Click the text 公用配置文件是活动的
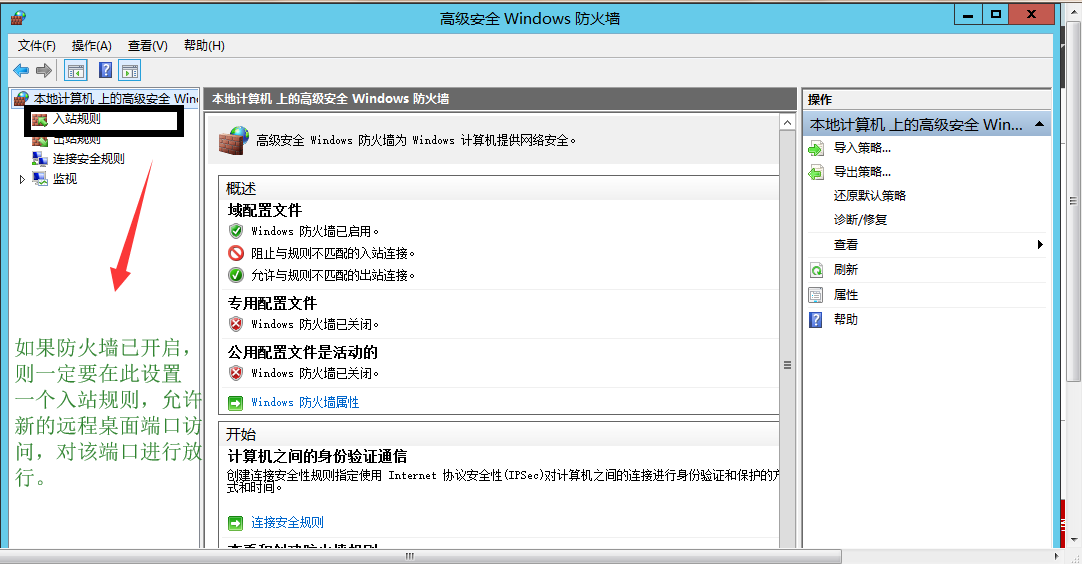Image resolution: width=1082 pixels, height=564 pixels. (x=303, y=352)
